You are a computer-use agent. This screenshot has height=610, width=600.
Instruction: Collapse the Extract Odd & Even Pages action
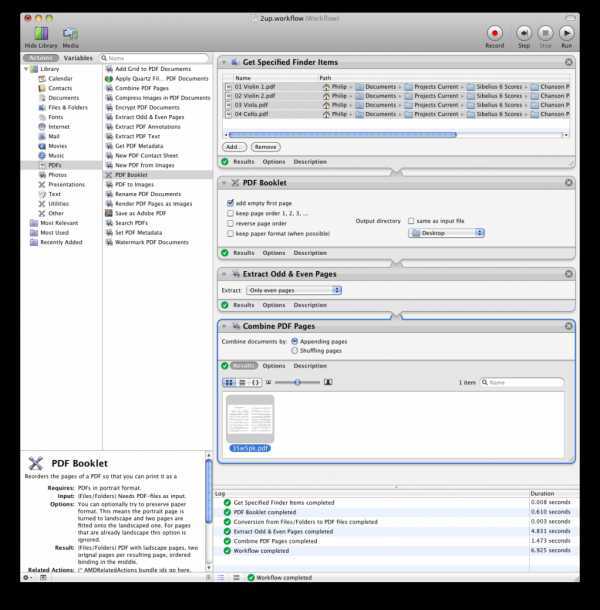224,274
